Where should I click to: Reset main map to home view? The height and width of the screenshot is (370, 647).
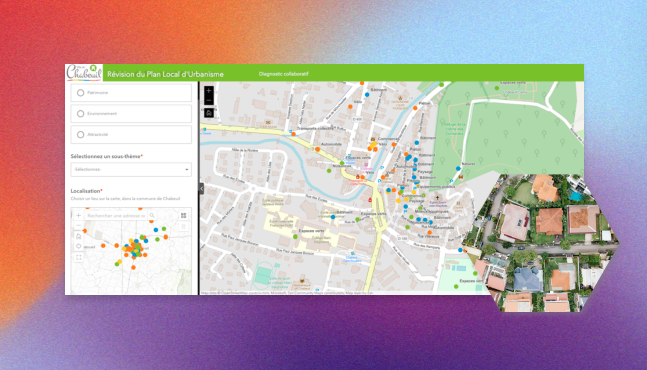coord(209,113)
